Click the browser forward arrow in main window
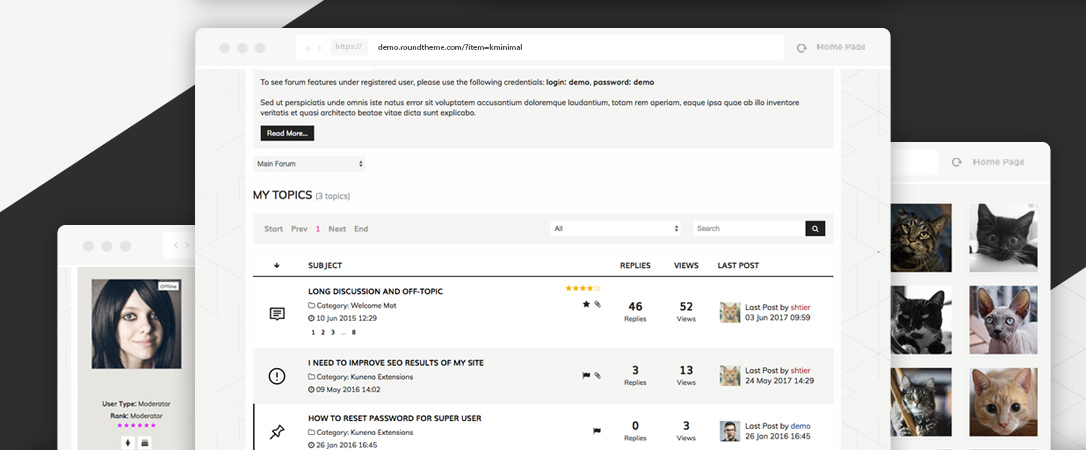Viewport: 1086px width, 450px height. click(x=319, y=48)
